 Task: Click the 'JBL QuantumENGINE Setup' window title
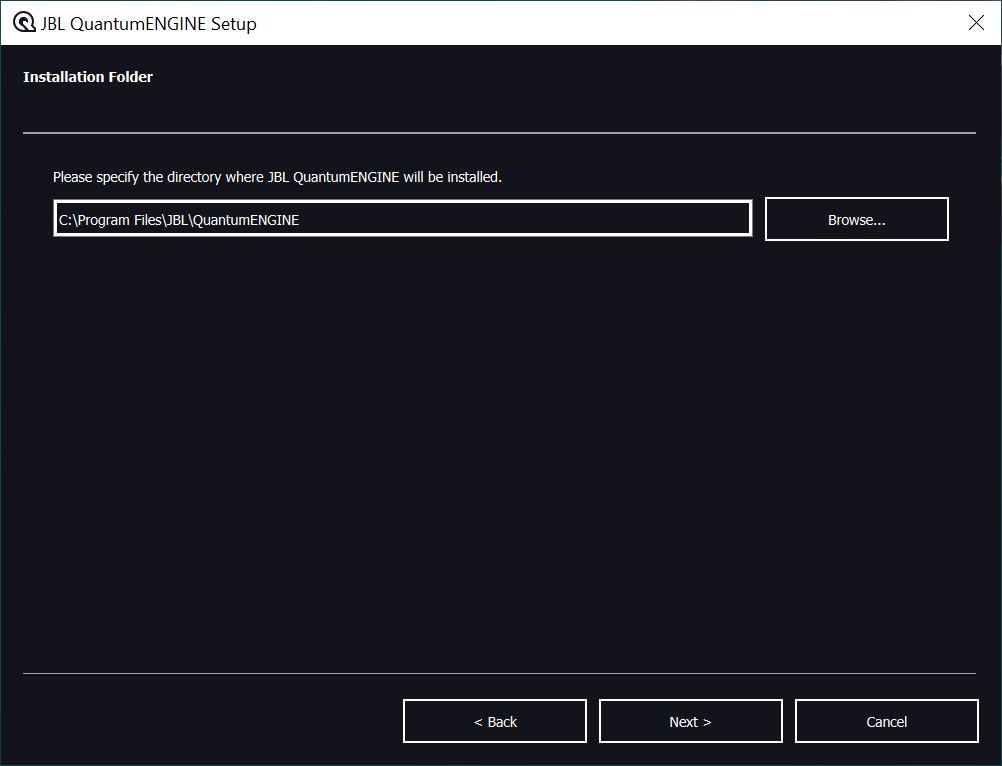[148, 24]
